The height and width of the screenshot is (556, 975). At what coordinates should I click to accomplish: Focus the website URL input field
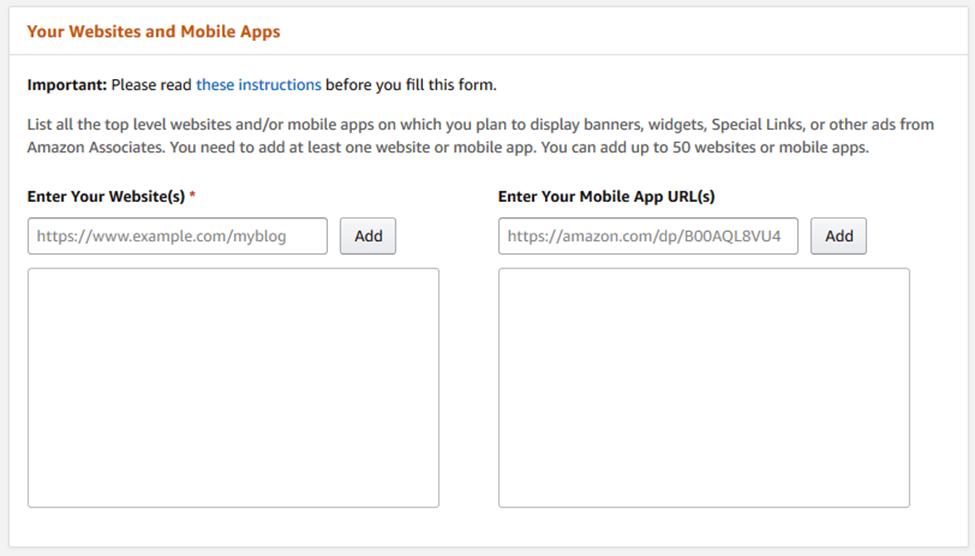point(177,236)
